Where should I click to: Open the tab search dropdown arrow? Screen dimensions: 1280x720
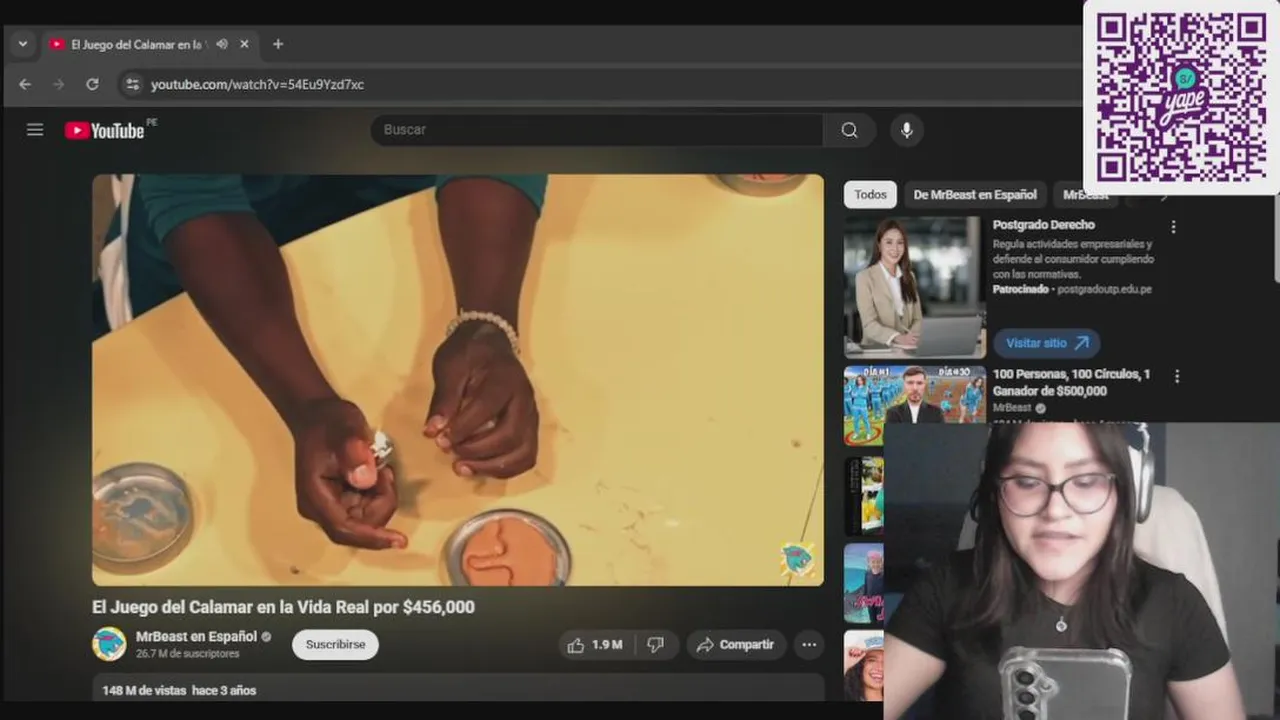(x=22, y=44)
